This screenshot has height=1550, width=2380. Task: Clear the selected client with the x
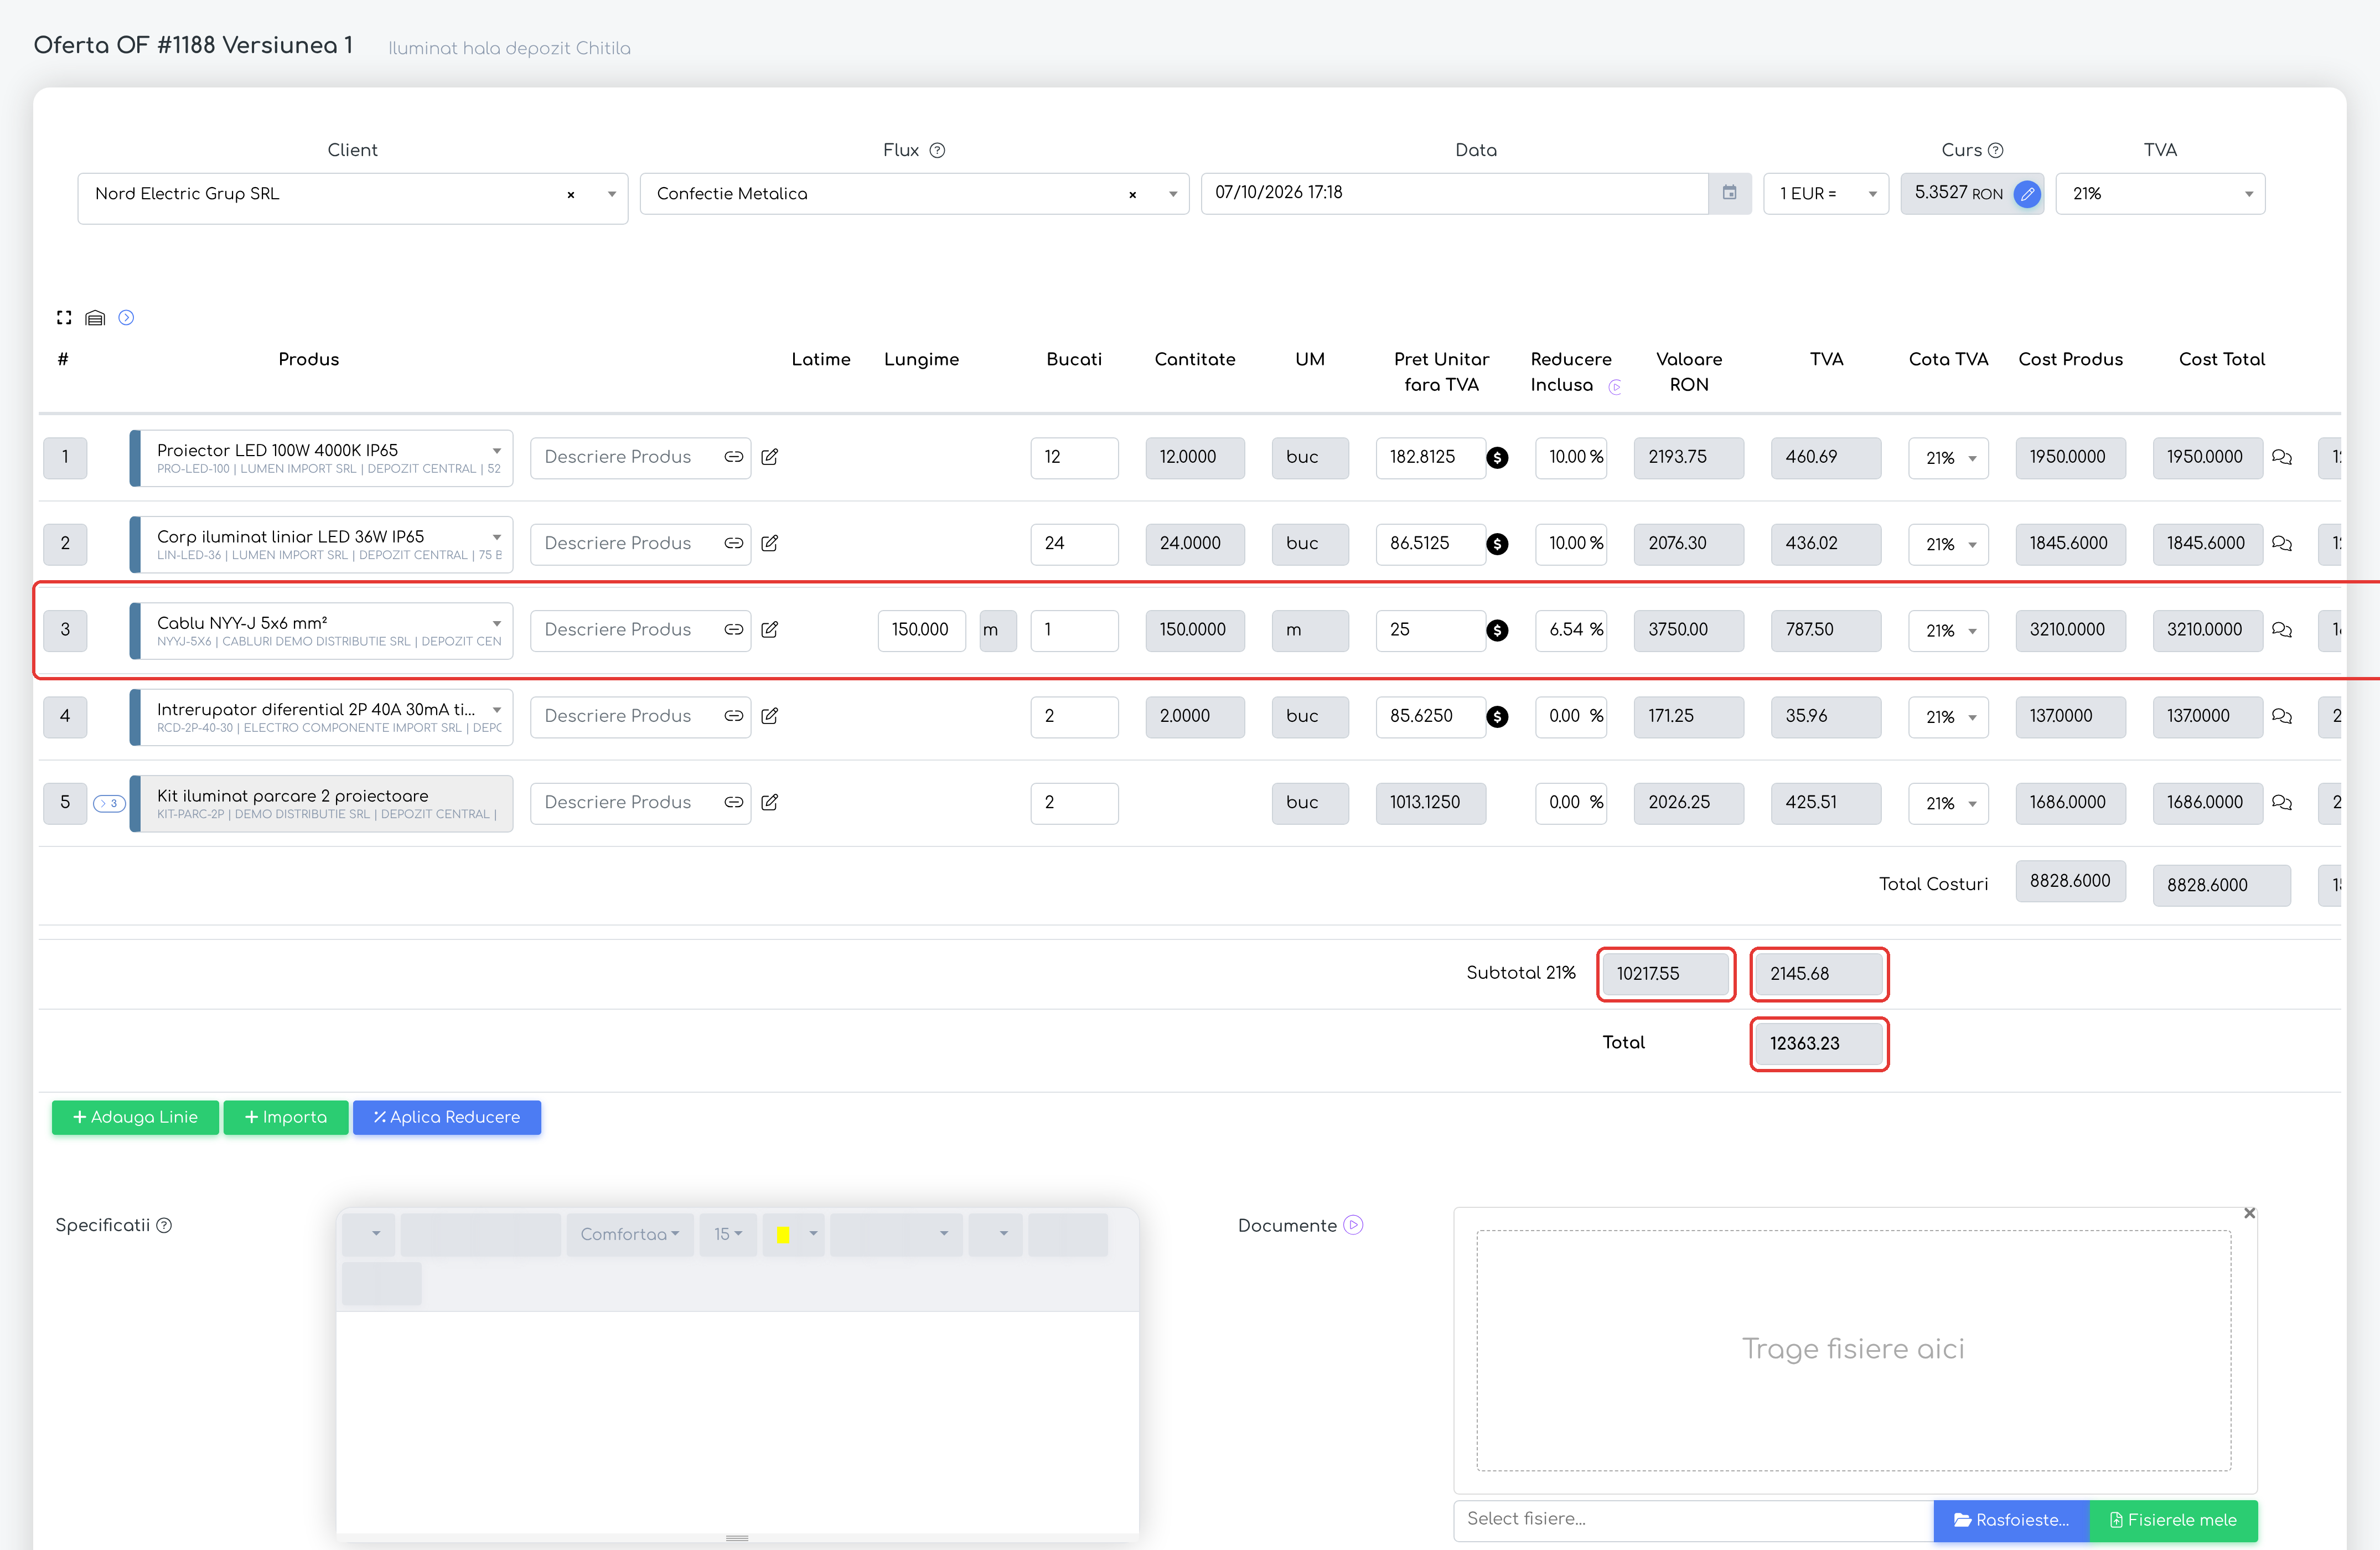pyautogui.click(x=571, y=195)
